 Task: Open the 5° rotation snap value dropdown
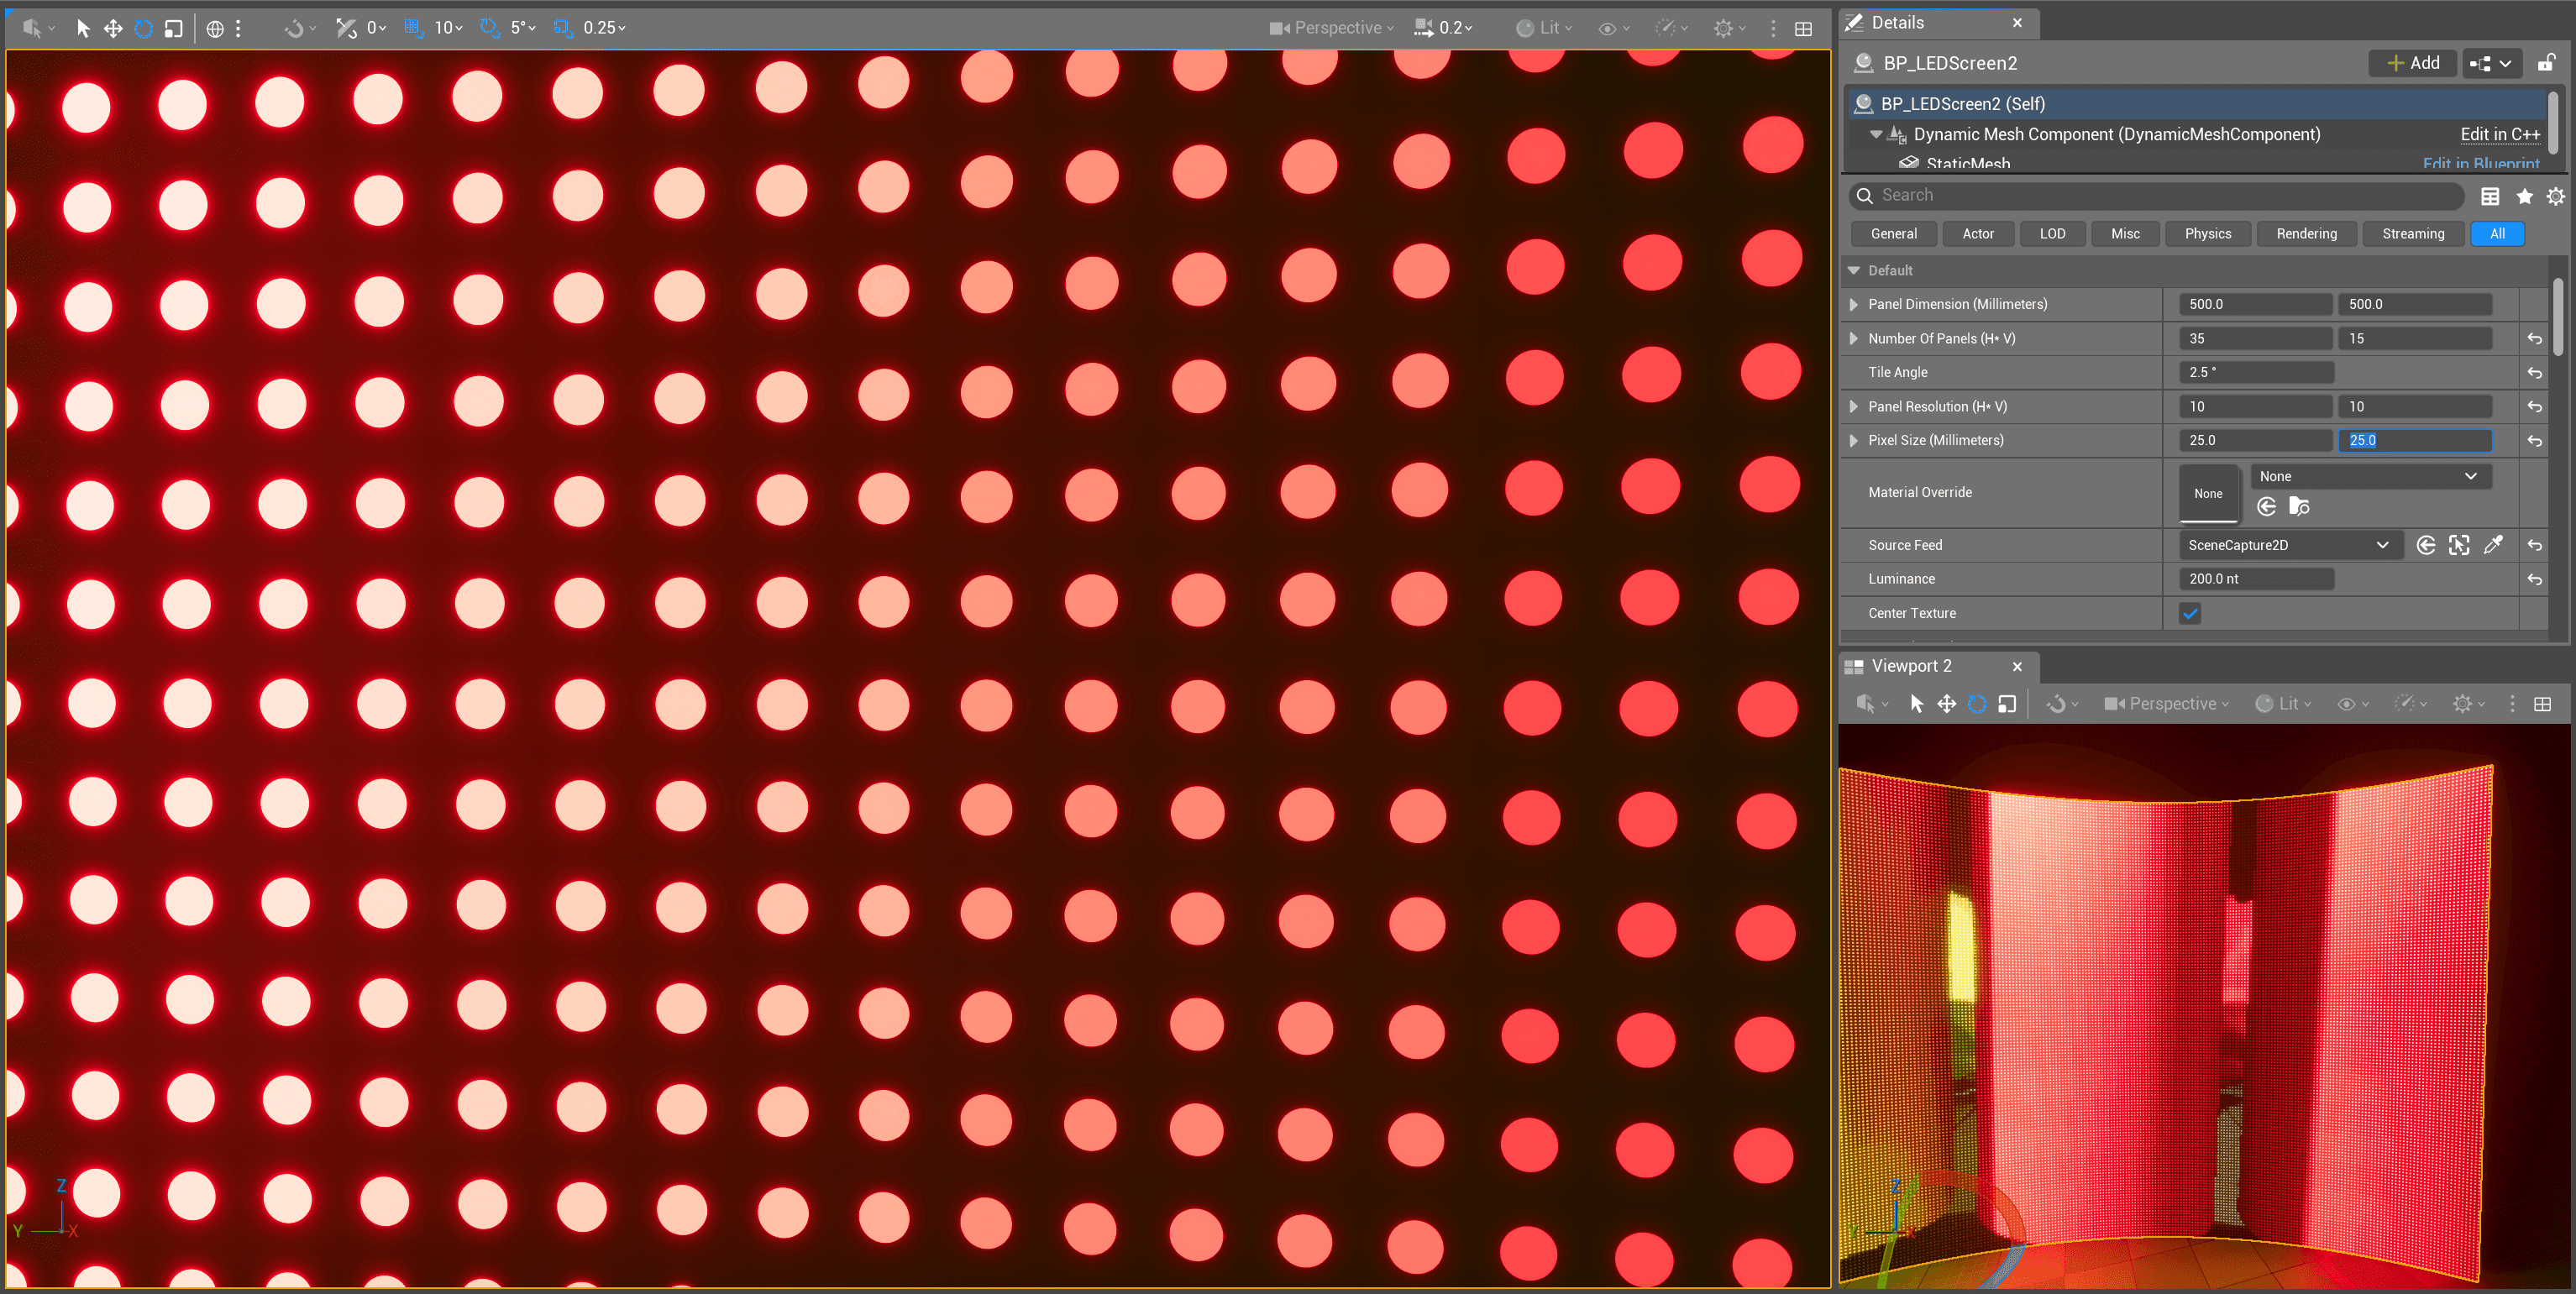[523, 28]
